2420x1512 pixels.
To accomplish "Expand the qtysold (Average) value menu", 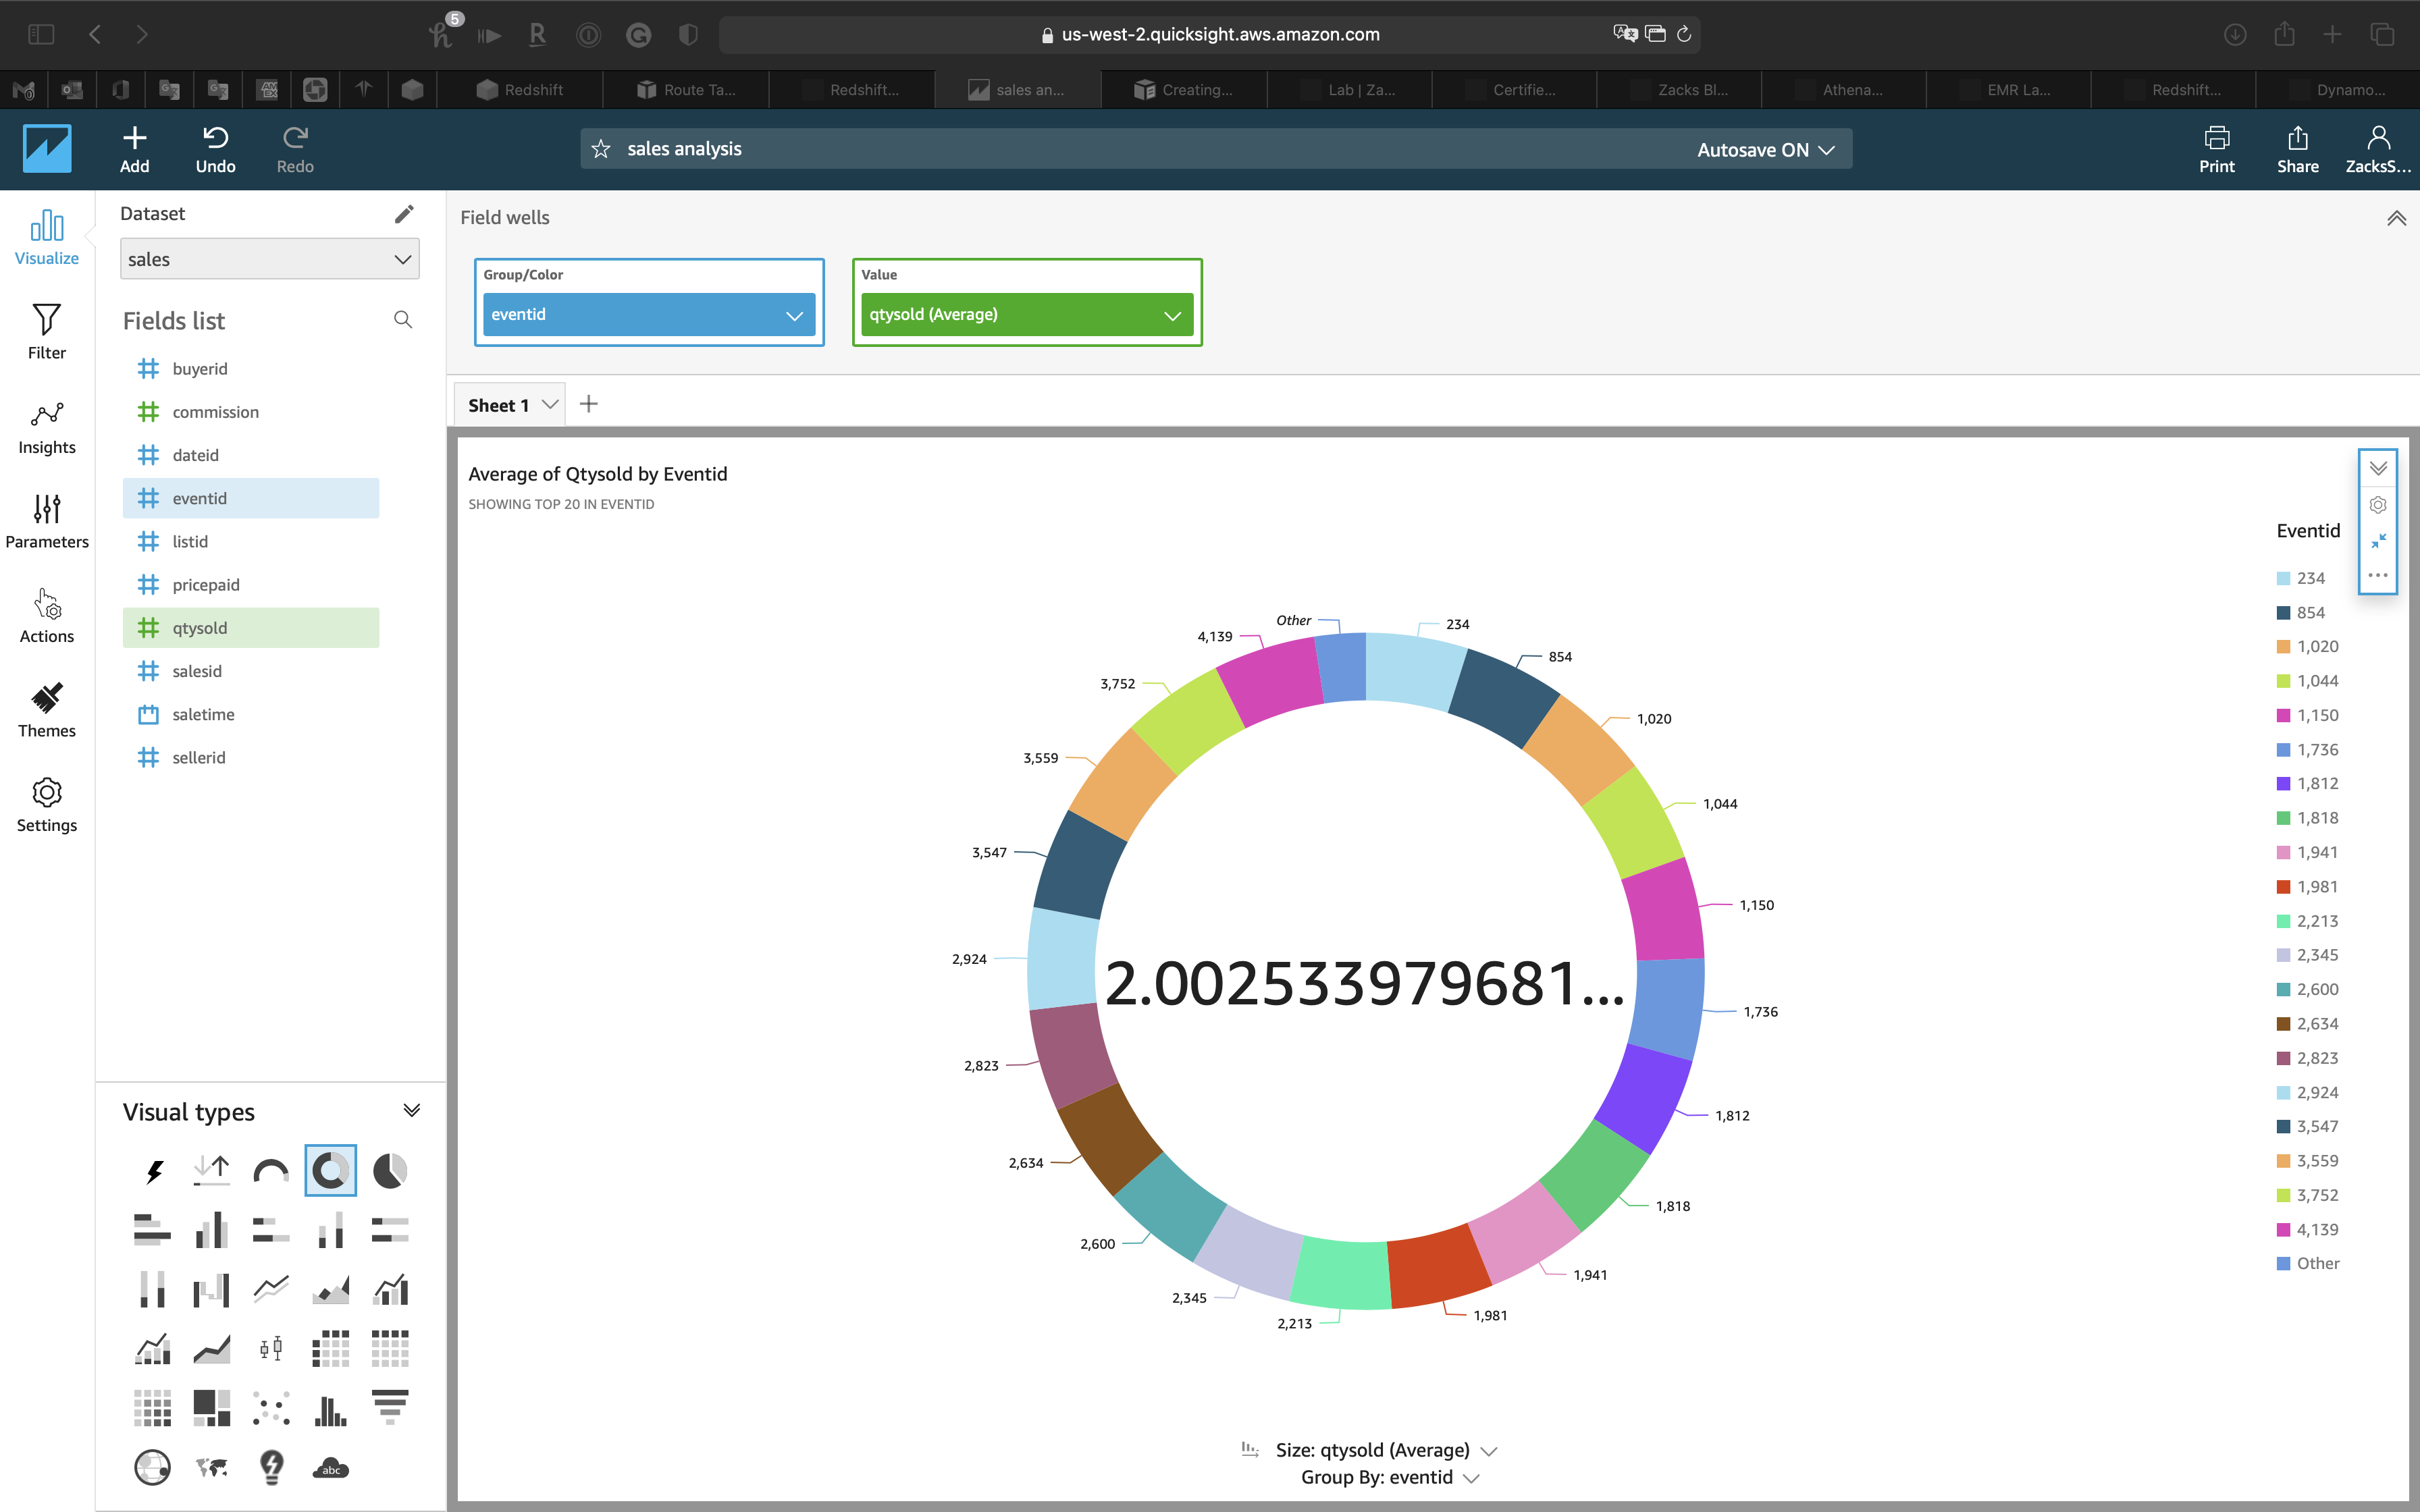I will pyautogui.click(x=1172, y=315).
